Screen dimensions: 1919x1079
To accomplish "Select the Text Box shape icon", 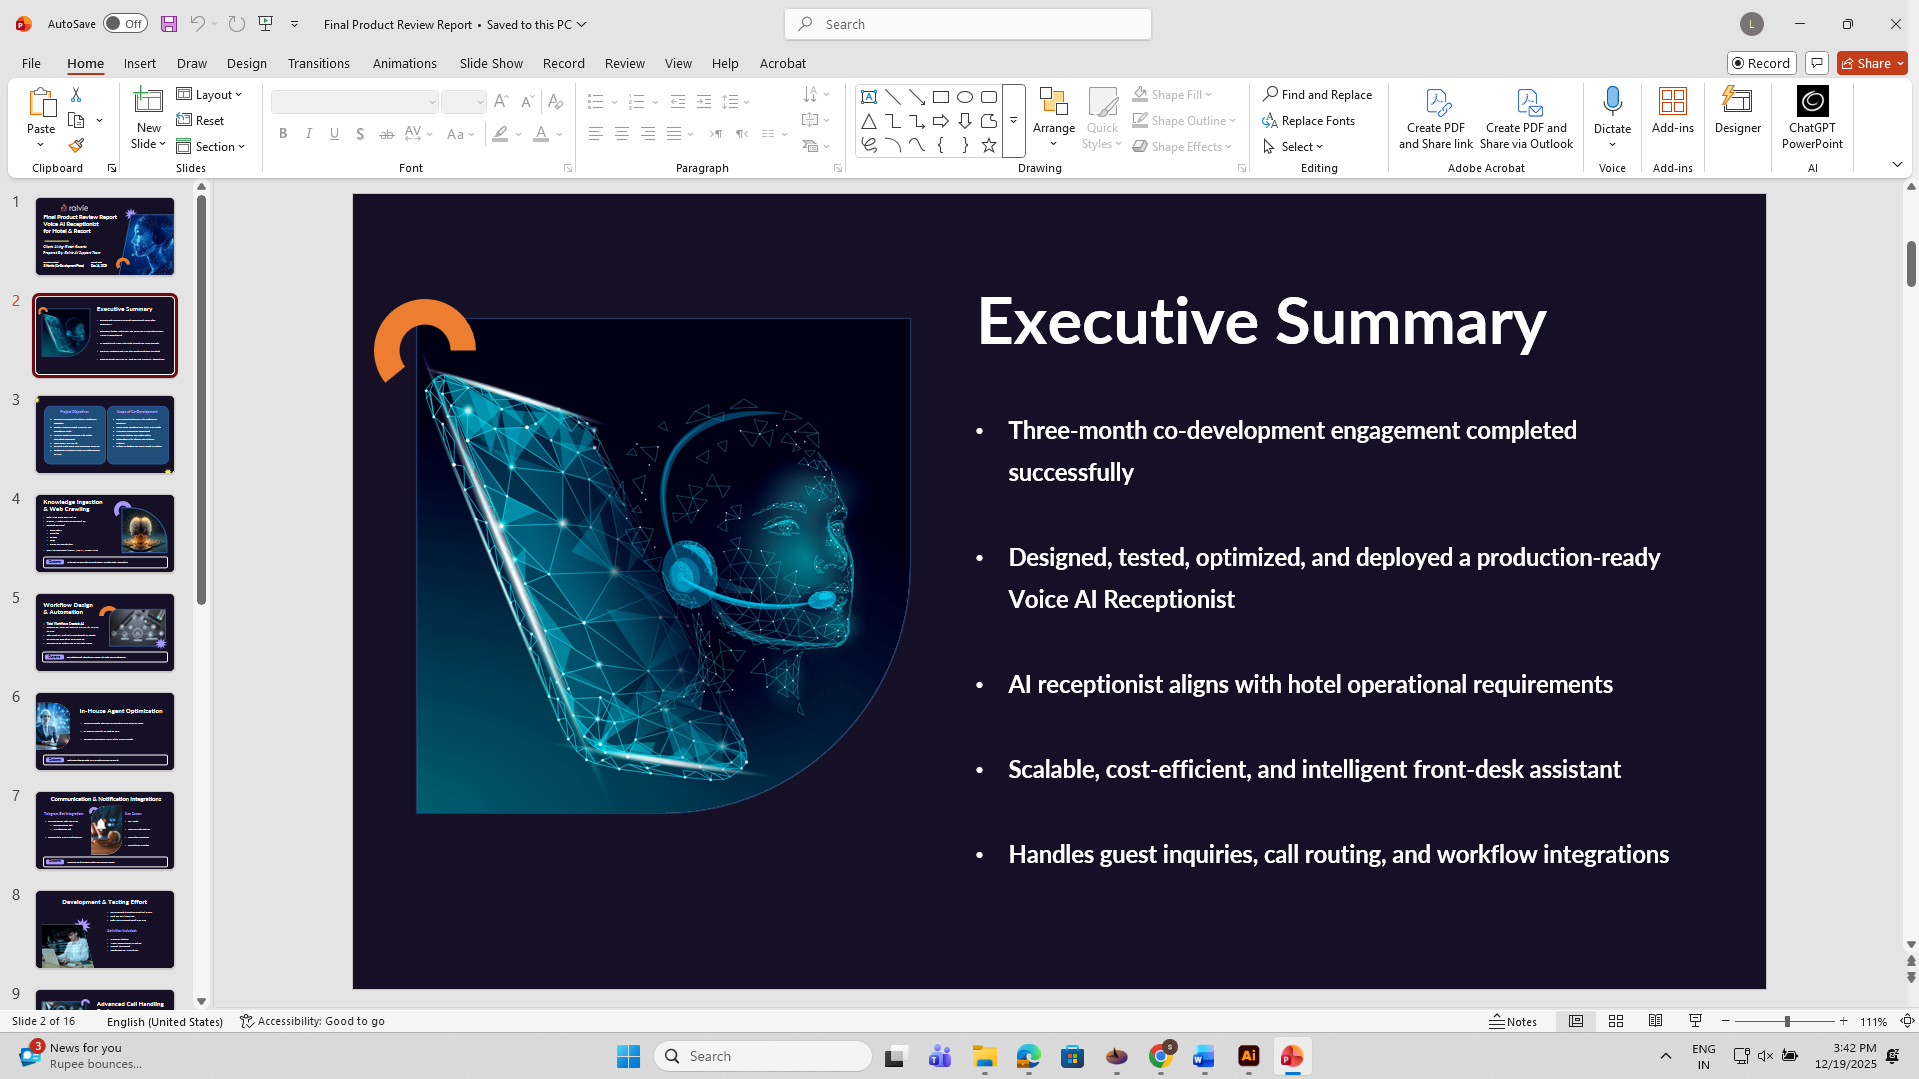I will pos(869,97).
